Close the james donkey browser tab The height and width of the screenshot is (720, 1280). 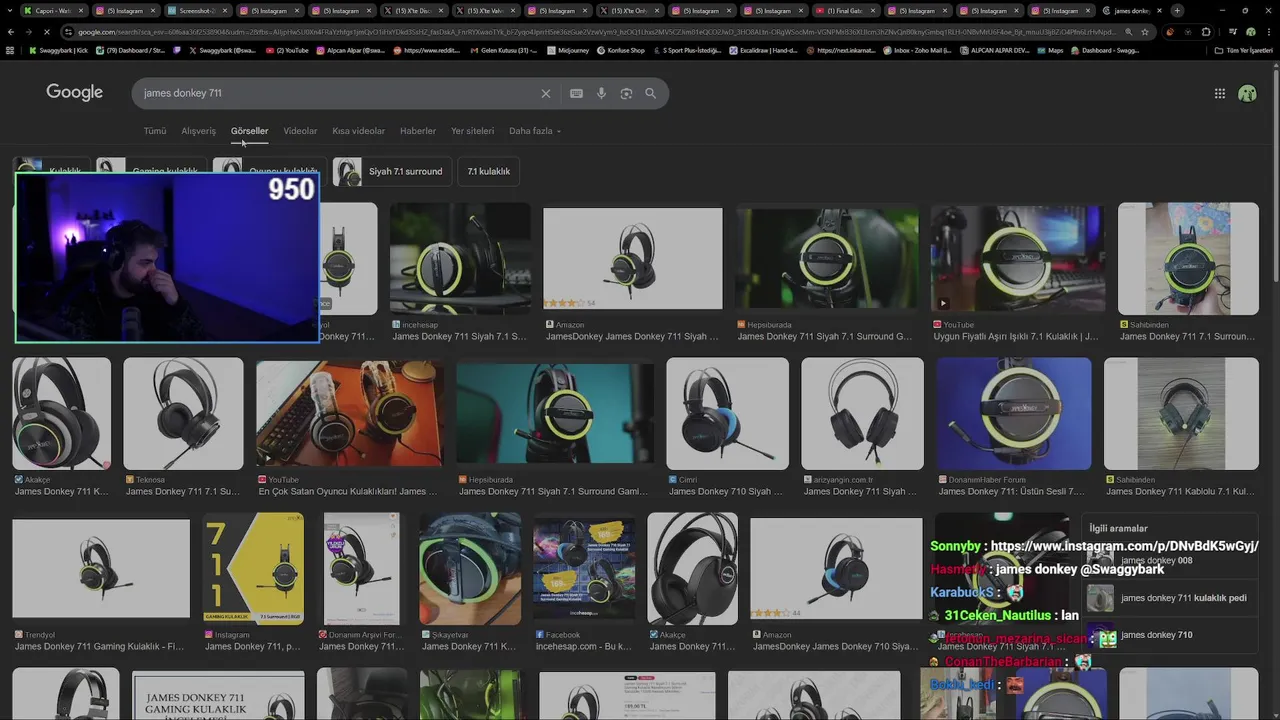[x=1160, y=10]
